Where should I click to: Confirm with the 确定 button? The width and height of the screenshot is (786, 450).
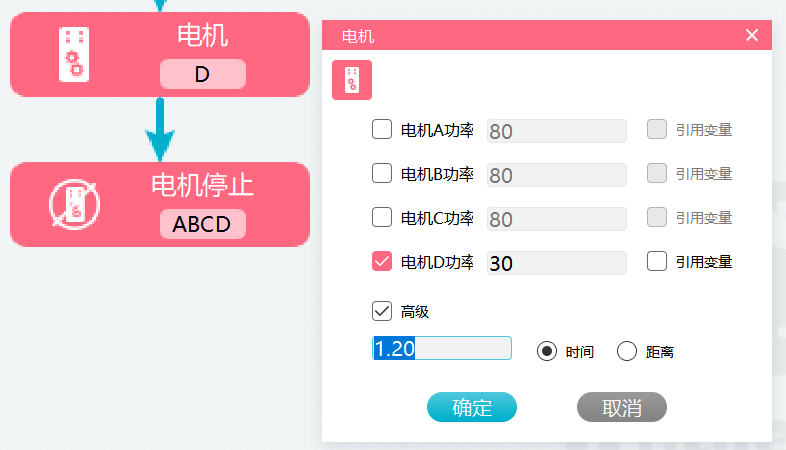click(x=472, y=407)
